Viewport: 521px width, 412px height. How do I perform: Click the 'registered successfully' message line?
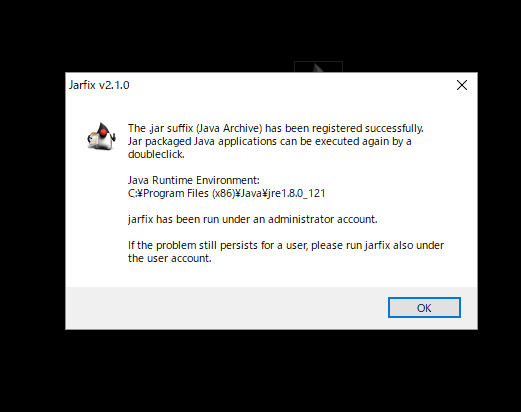pyautogui.click(x=276, y=128)
